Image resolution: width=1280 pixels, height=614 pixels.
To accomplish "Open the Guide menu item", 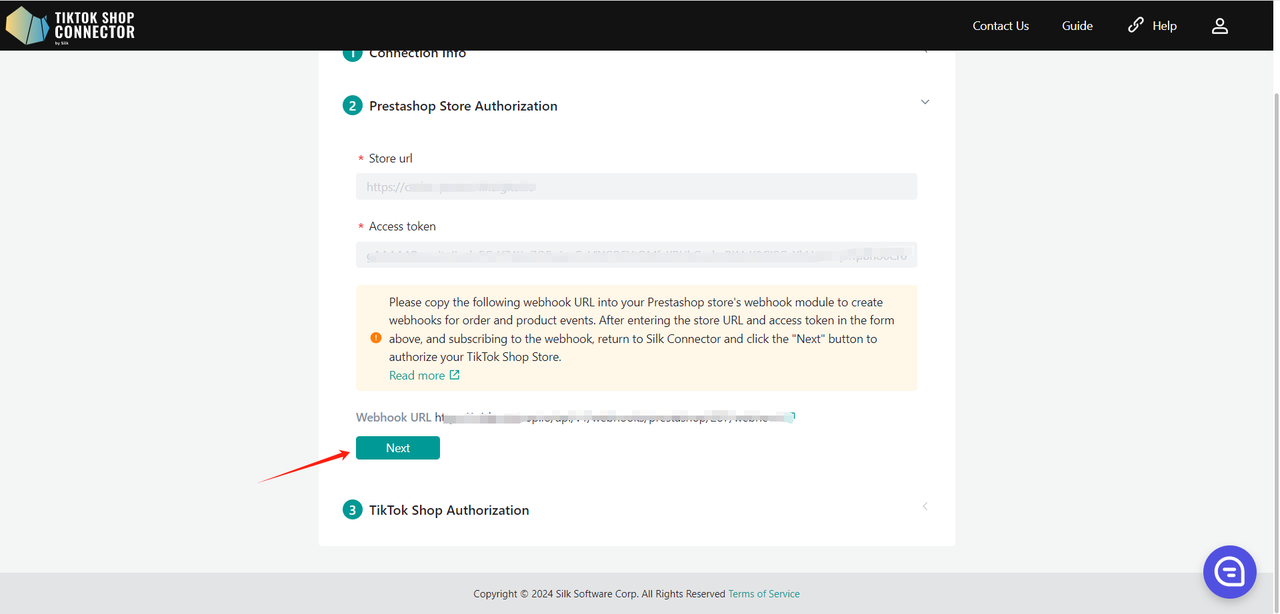I will pos(1077,26).
